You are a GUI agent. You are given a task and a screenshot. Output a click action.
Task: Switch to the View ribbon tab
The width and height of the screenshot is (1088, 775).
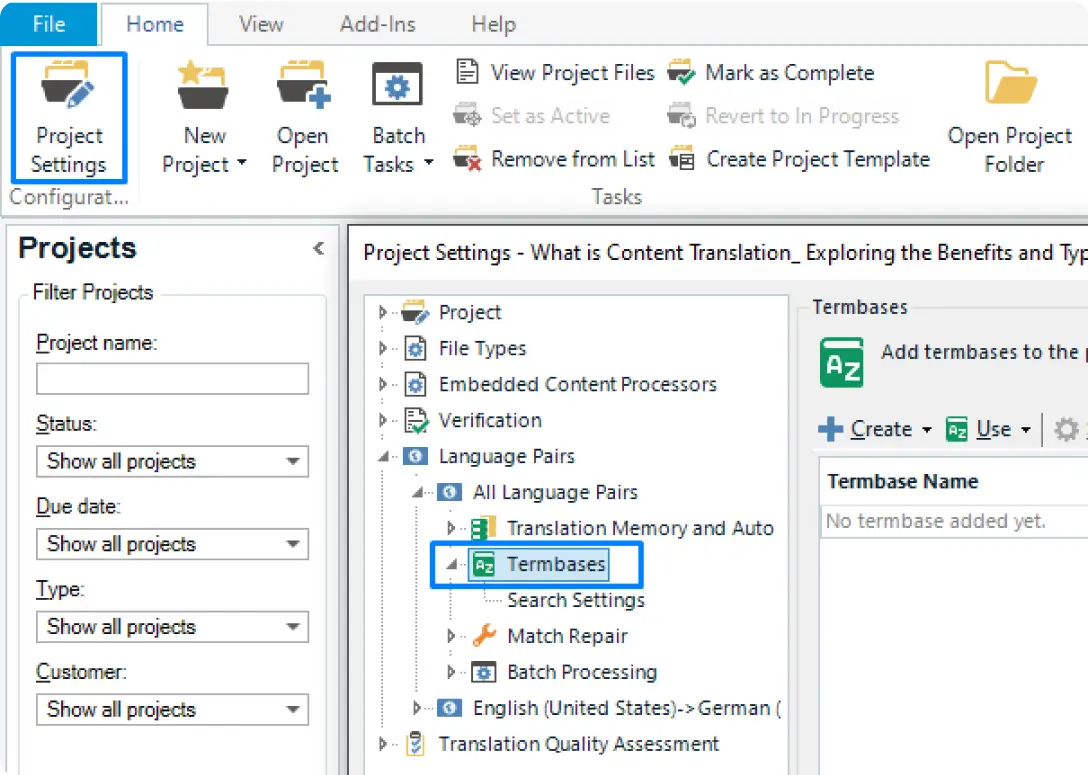(261, 24)
